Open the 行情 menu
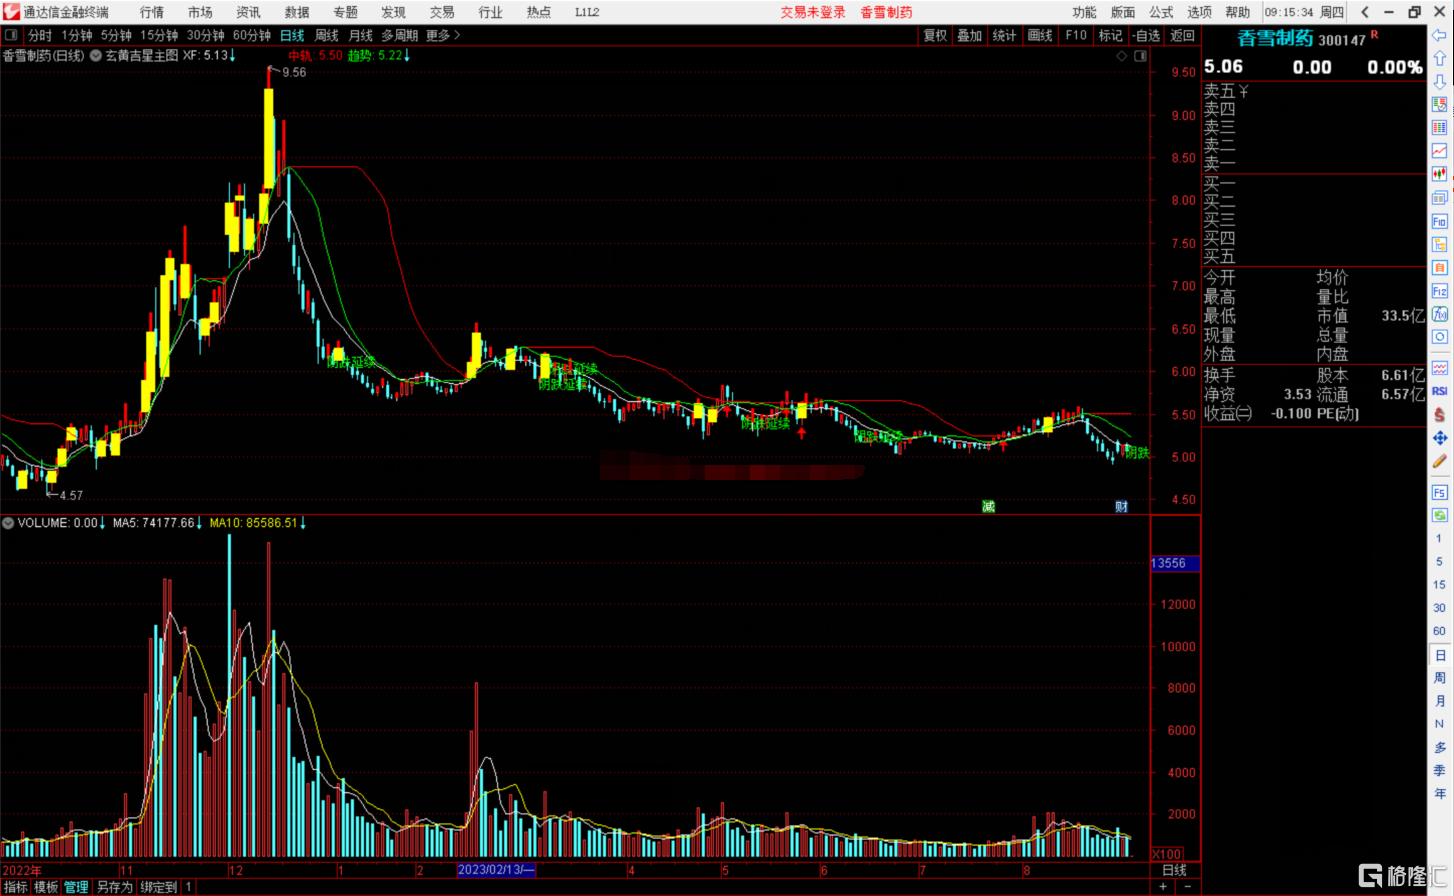Viewport: 1454px width, 896px height. [x=152, y=12]
